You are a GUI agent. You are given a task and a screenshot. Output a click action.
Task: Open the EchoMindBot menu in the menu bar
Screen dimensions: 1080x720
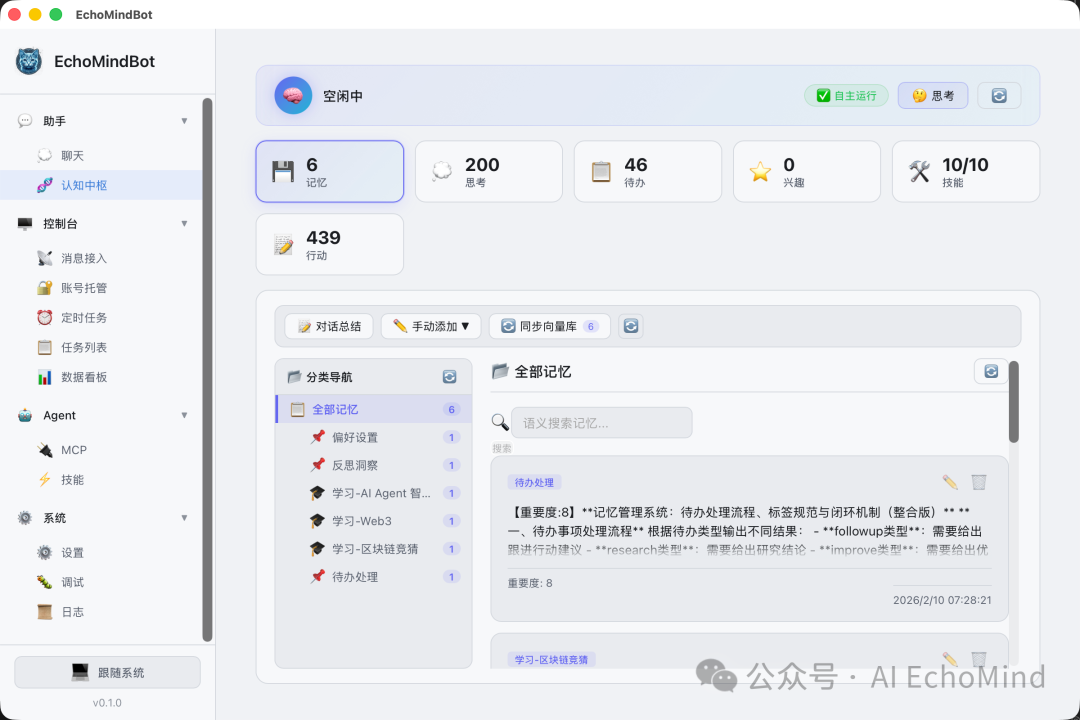pos(113,14)
